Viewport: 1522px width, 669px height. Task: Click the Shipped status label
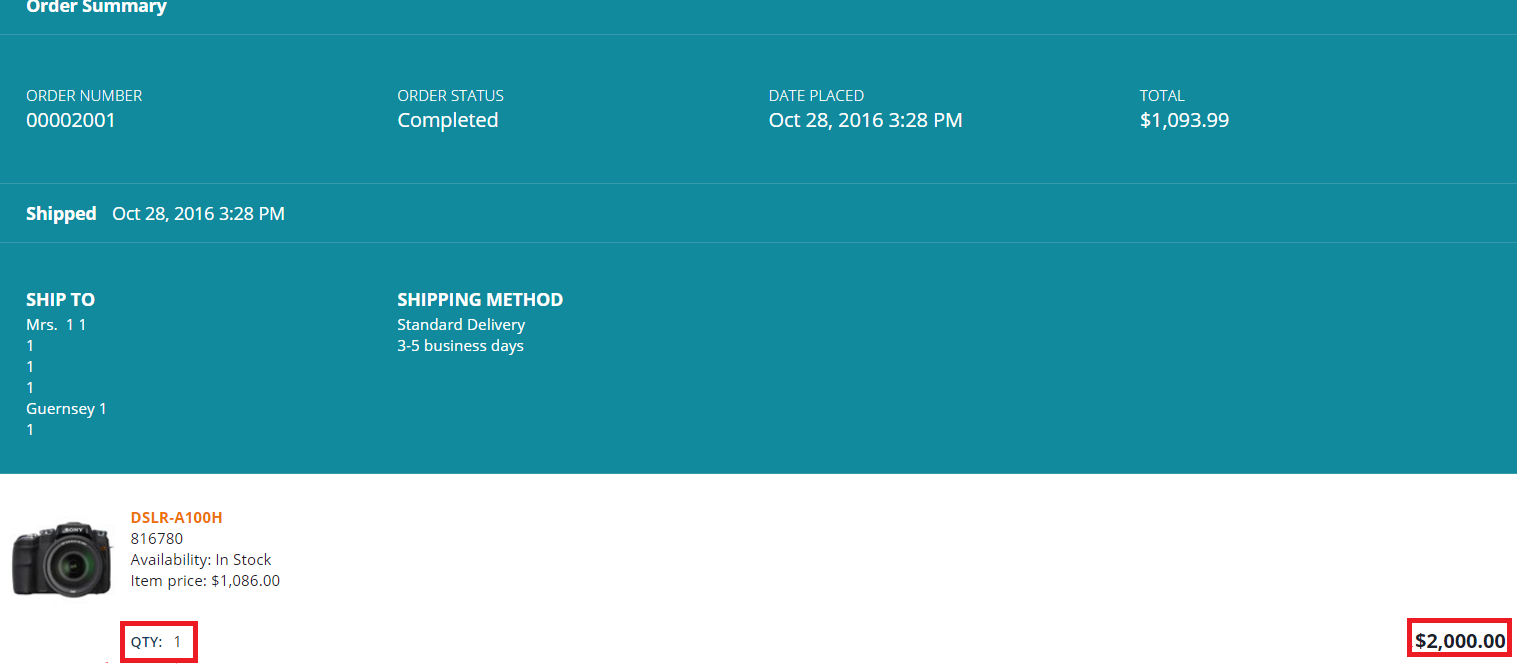[x=61, y=213]
